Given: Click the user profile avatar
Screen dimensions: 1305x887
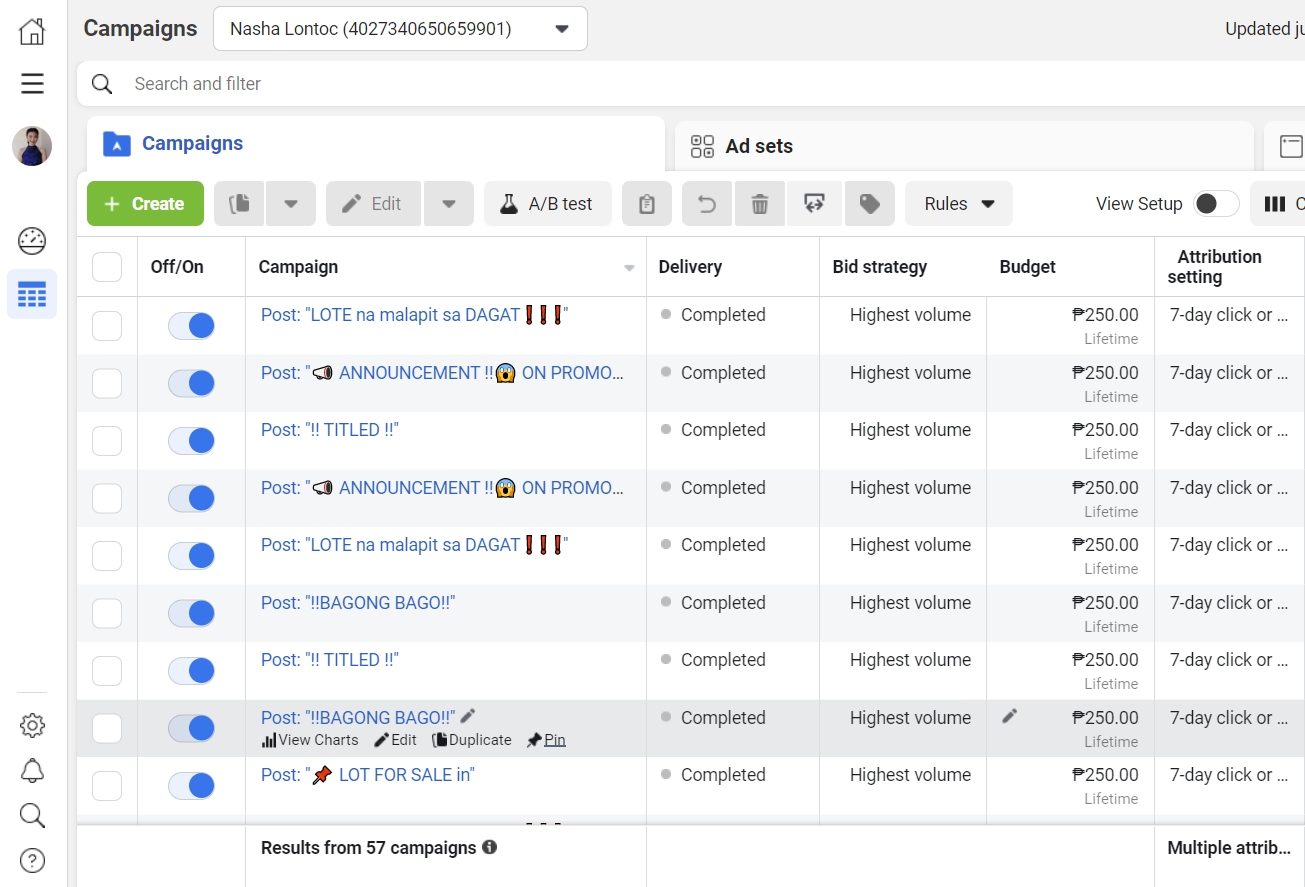Looking at the screenshot, I should pos(32,146).
